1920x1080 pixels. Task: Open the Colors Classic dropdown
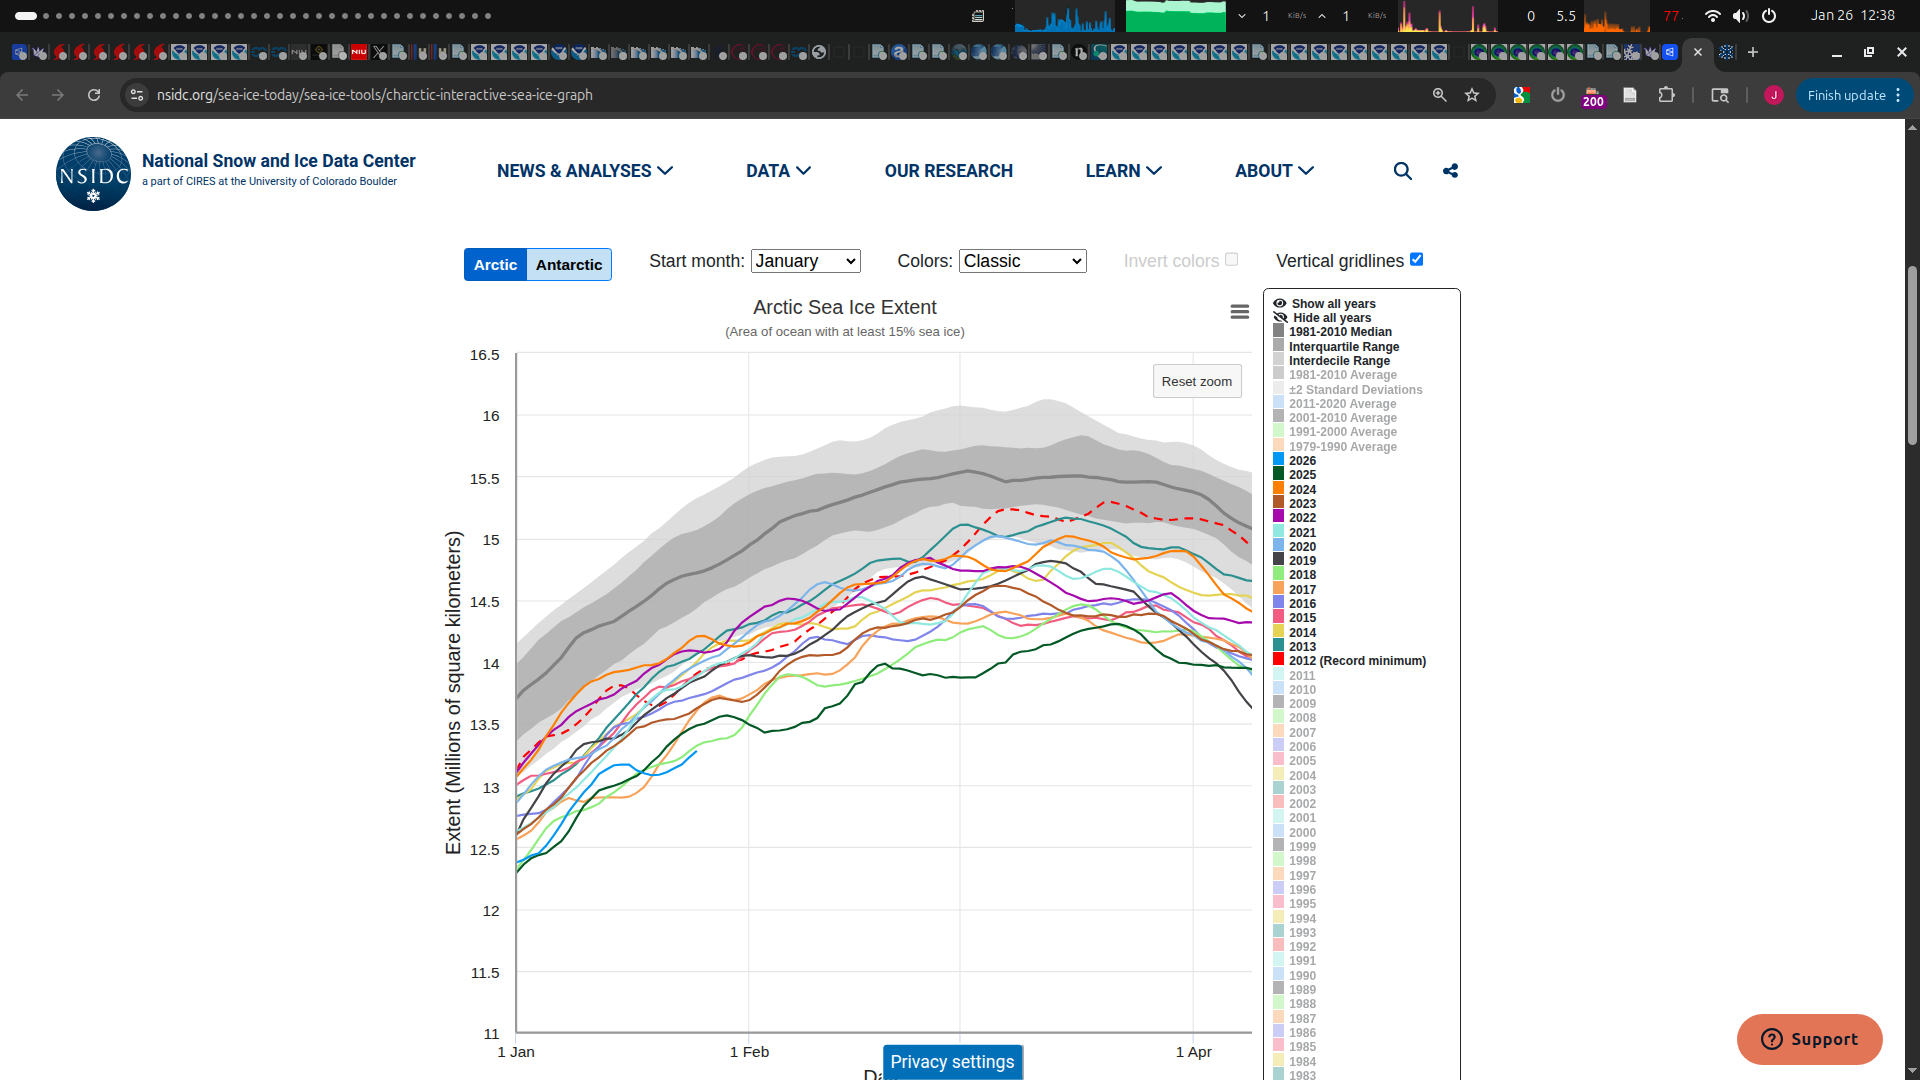(x=1022, y=261)
